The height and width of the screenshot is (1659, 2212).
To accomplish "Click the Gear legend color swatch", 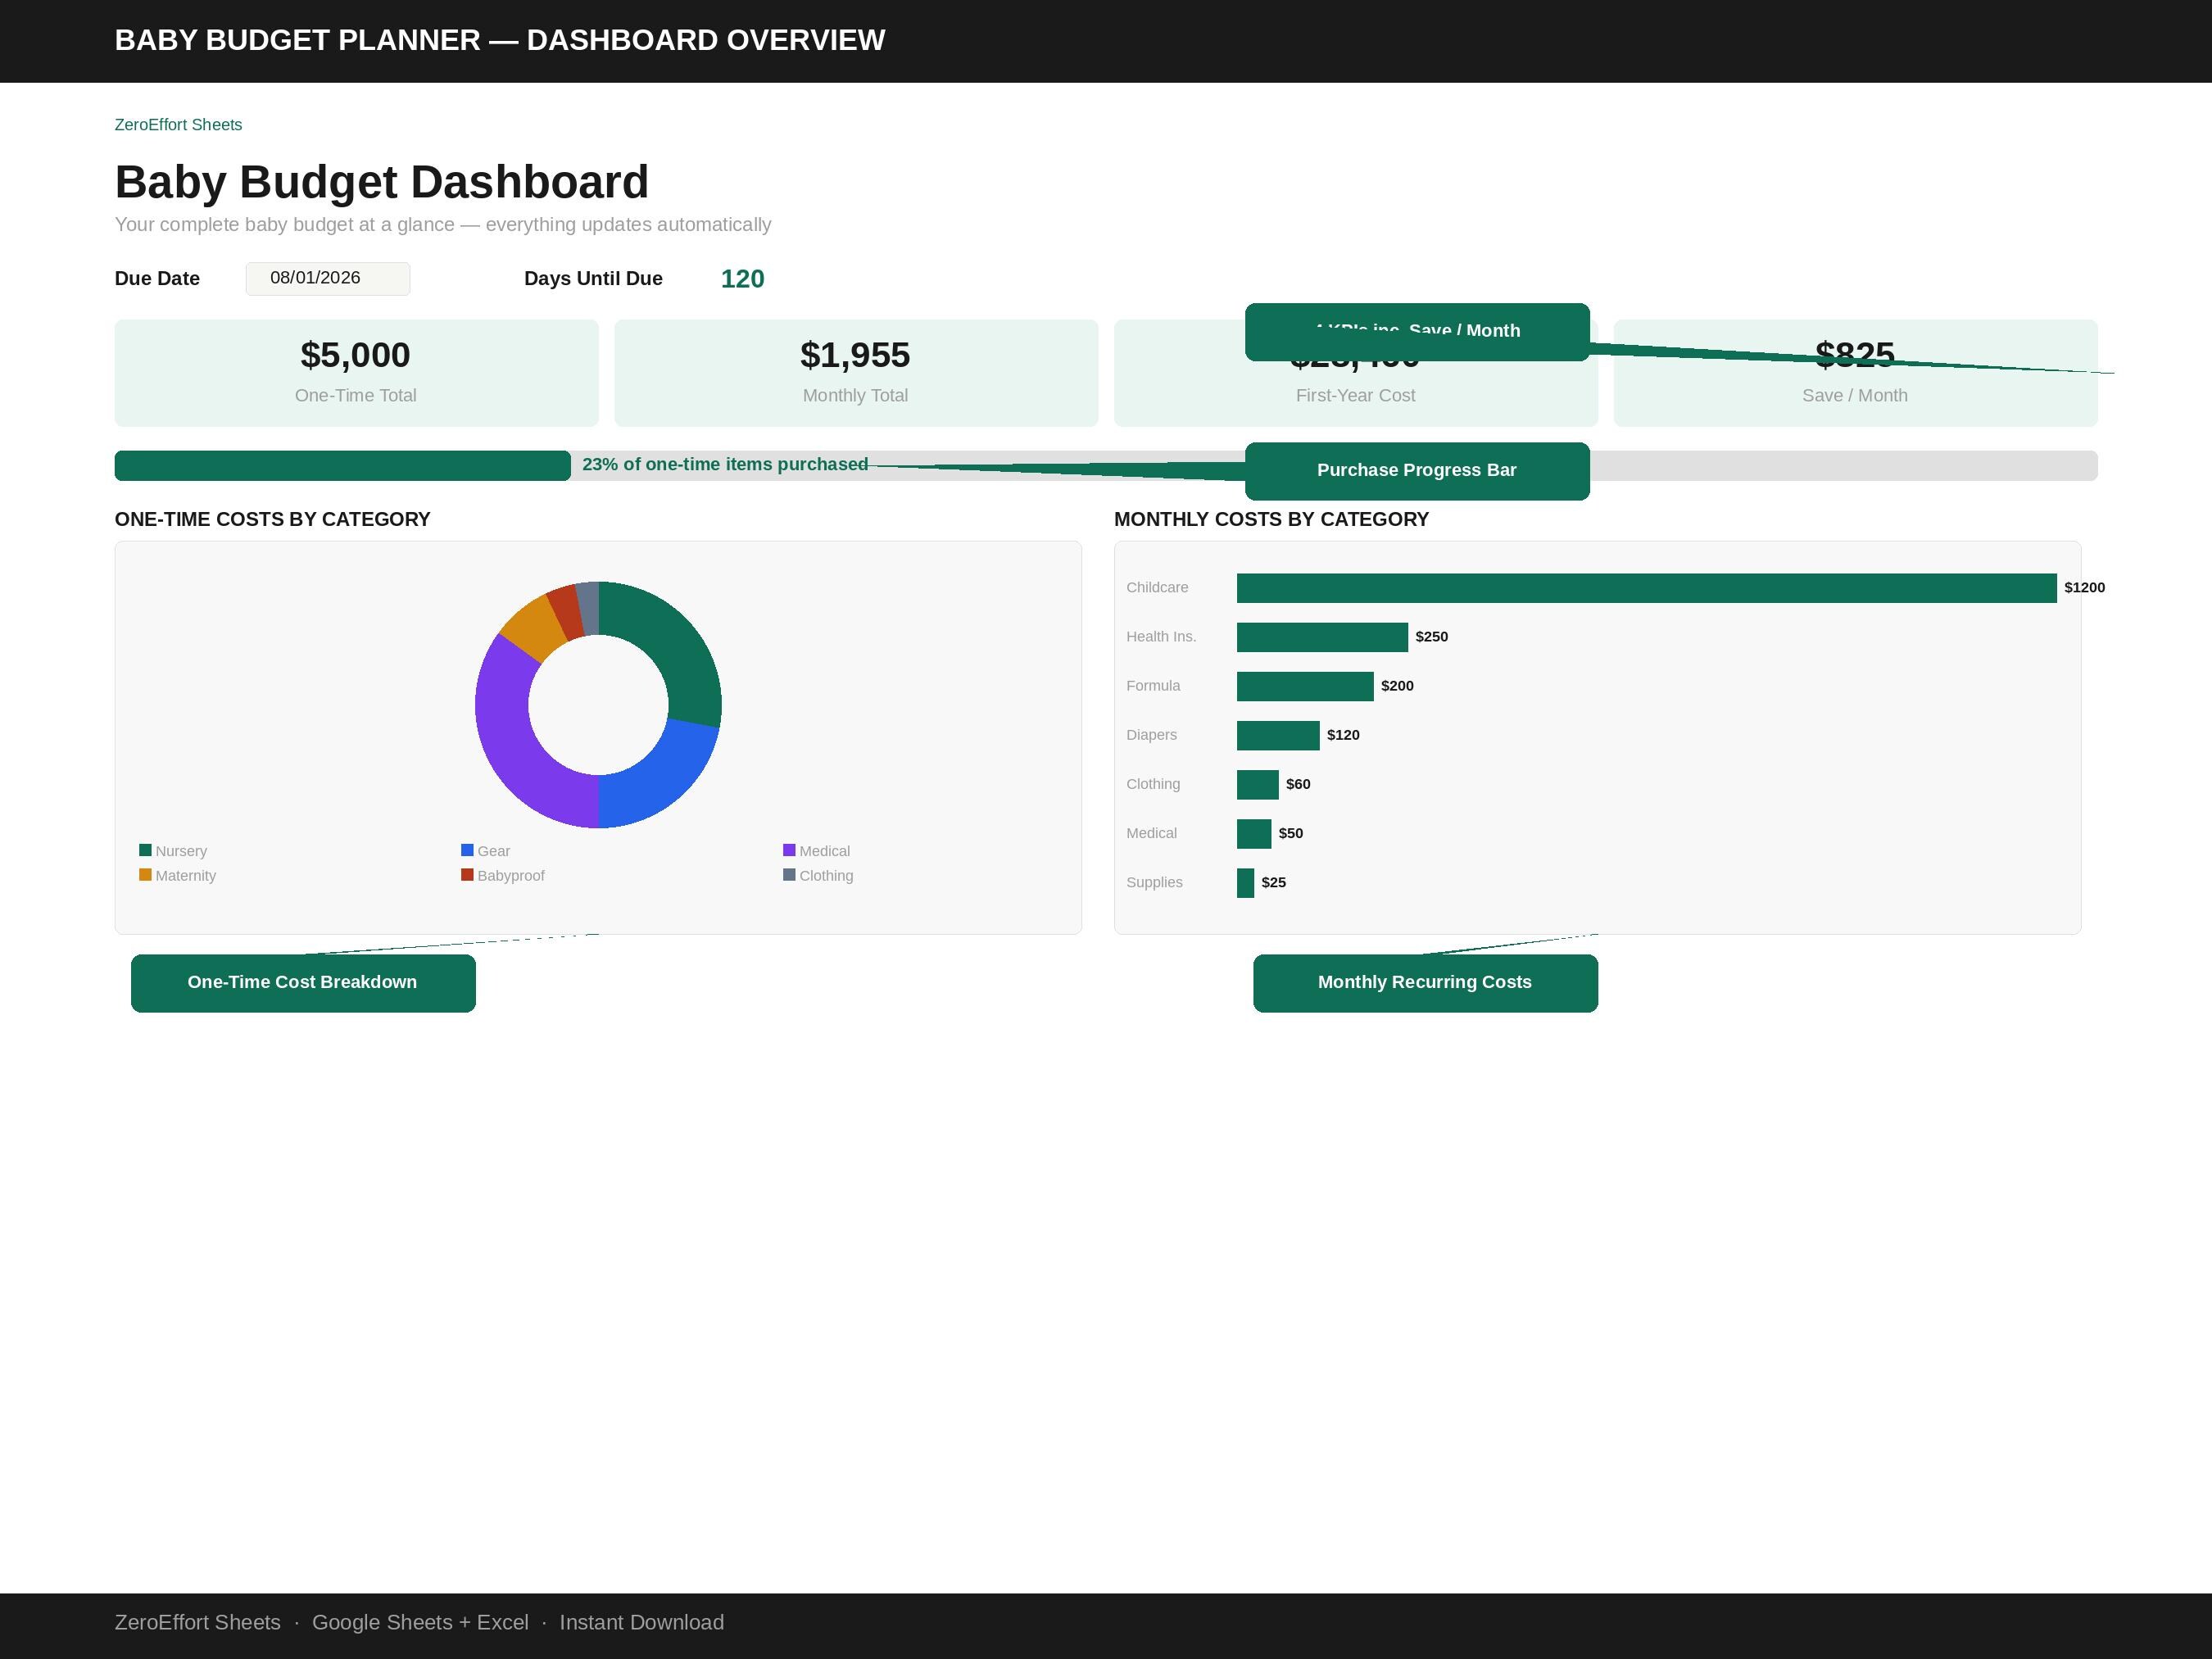I will tap(467, 850).
